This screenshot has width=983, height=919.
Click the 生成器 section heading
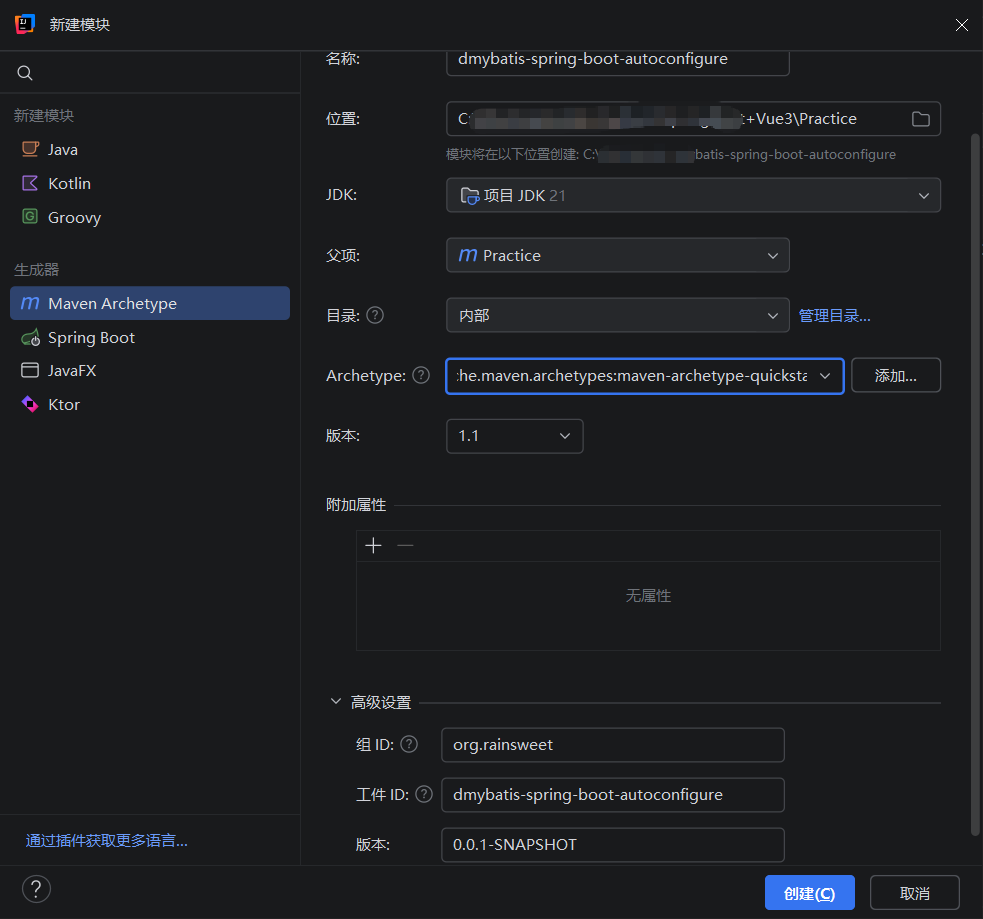coord(36,270)
